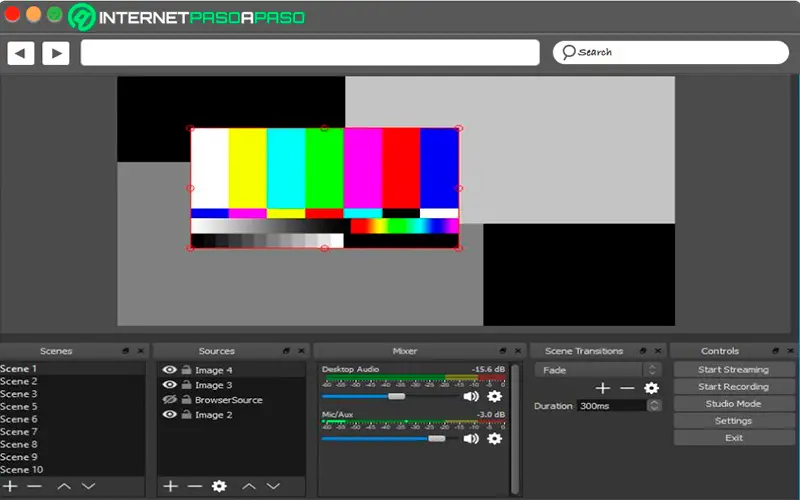Select Scene 5 in list
This screenshot has width=800, height=500.
[72, 407]
